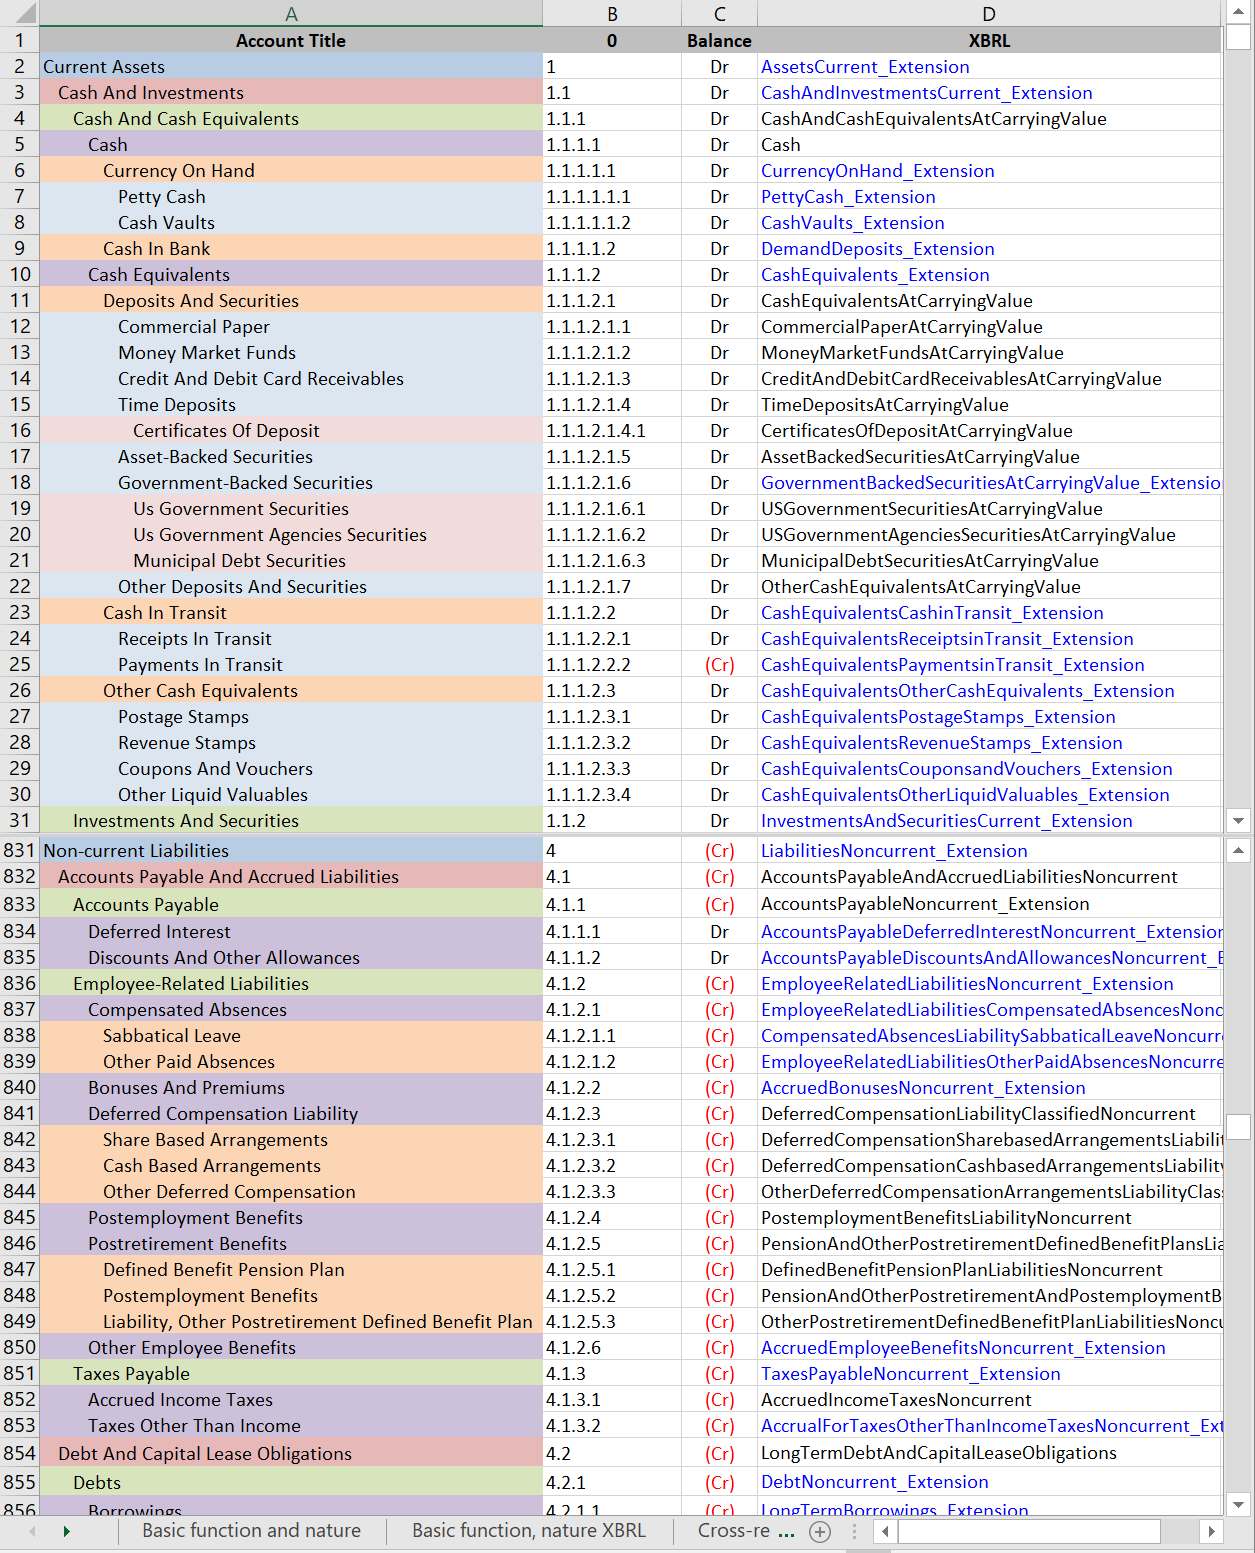Click the AccruedBonusesNoncurrent_Extension link
1255x1553 pixels.
923,1087
